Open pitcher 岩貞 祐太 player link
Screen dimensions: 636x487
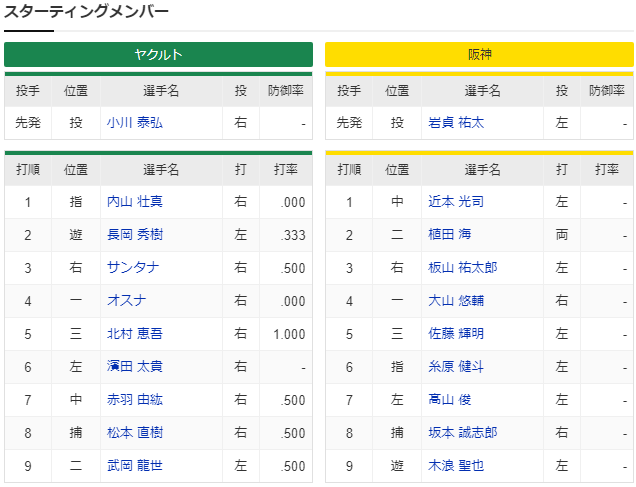pyautogui.click(x=456, y=122)
